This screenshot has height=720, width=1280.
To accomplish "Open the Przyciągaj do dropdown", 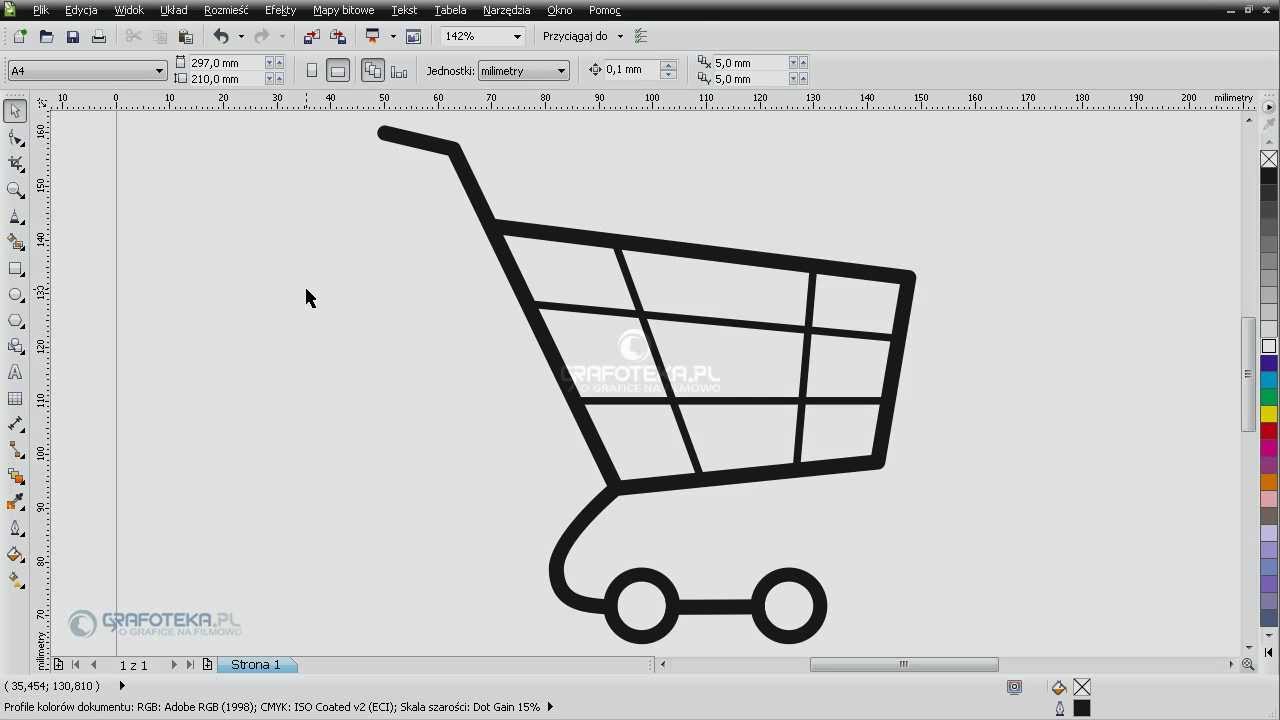I will coord(620,37).
